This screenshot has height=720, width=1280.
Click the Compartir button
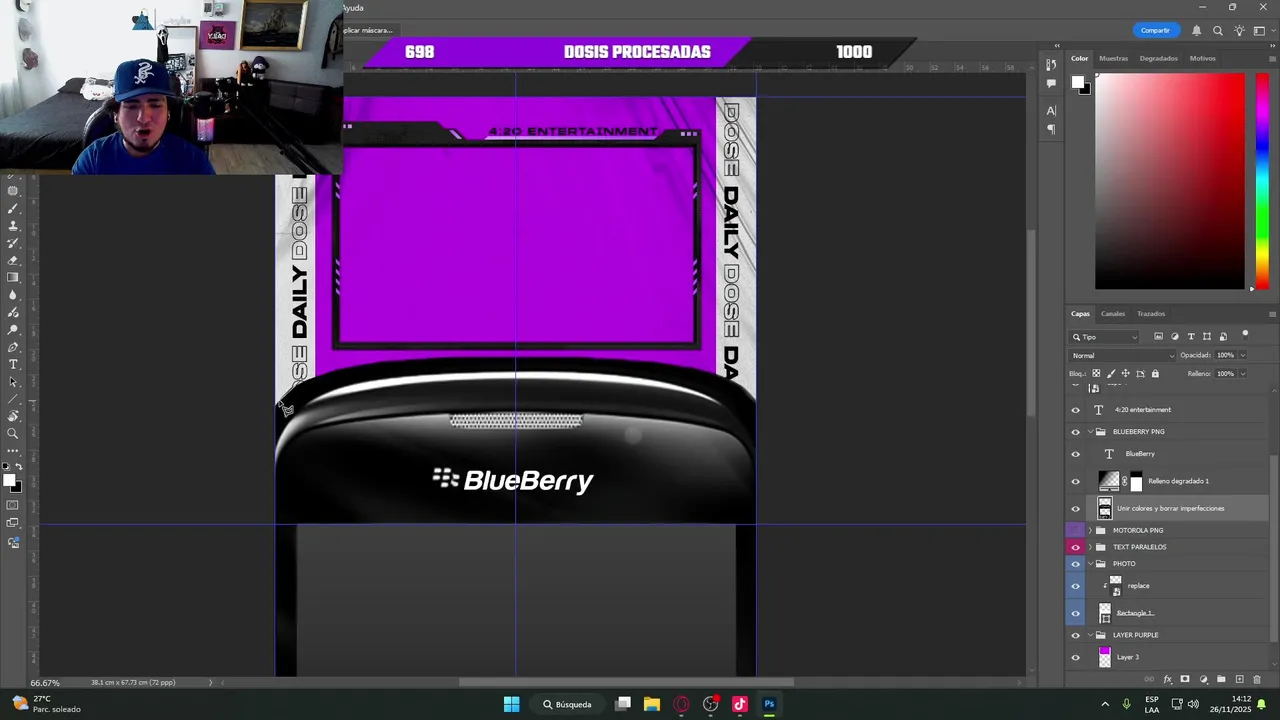(1155, 30)
